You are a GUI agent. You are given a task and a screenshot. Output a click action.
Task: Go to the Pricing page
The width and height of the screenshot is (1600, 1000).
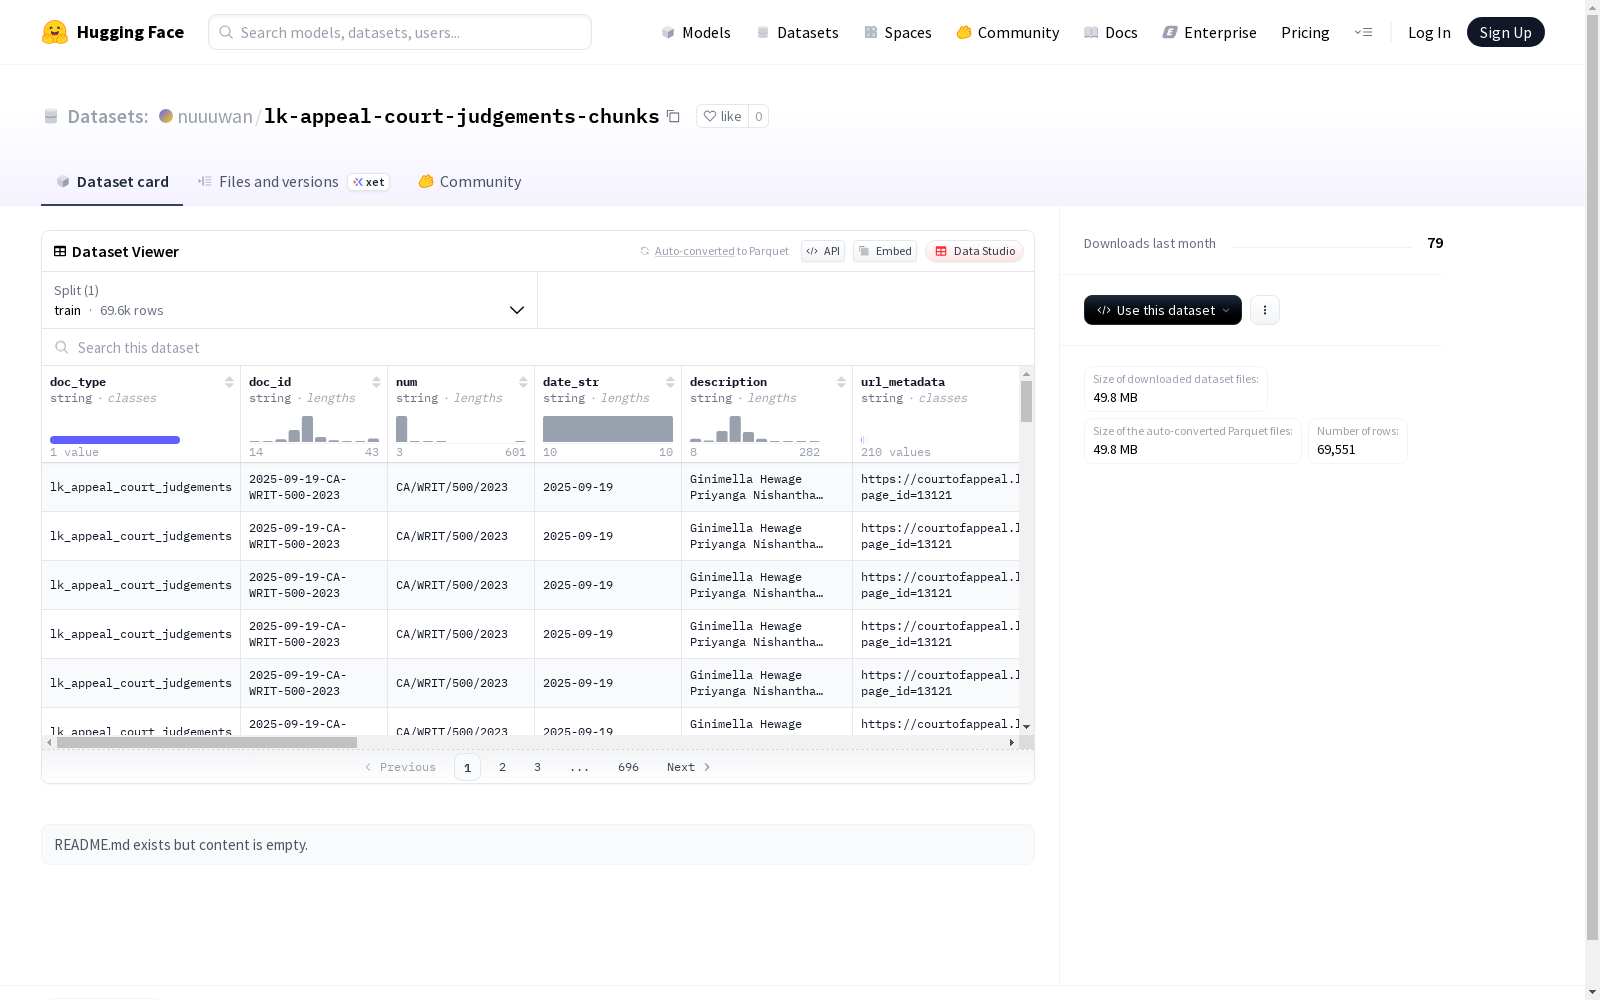pyautogui.click(x=1305, y=32)
